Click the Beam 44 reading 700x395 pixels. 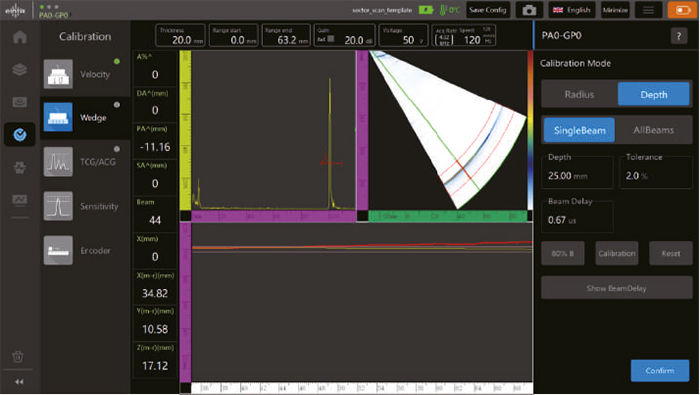click(x=154, y=214)
